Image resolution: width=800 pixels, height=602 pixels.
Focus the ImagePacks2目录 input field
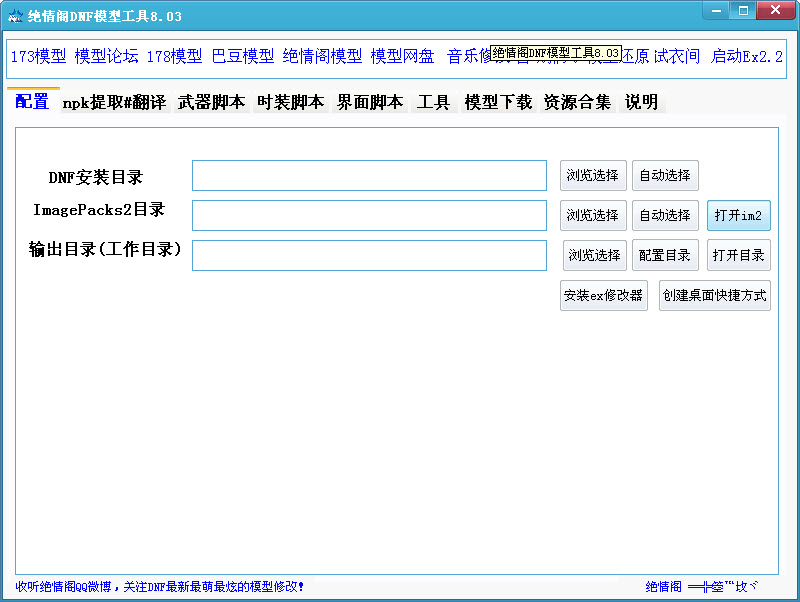tap(369, 215)
